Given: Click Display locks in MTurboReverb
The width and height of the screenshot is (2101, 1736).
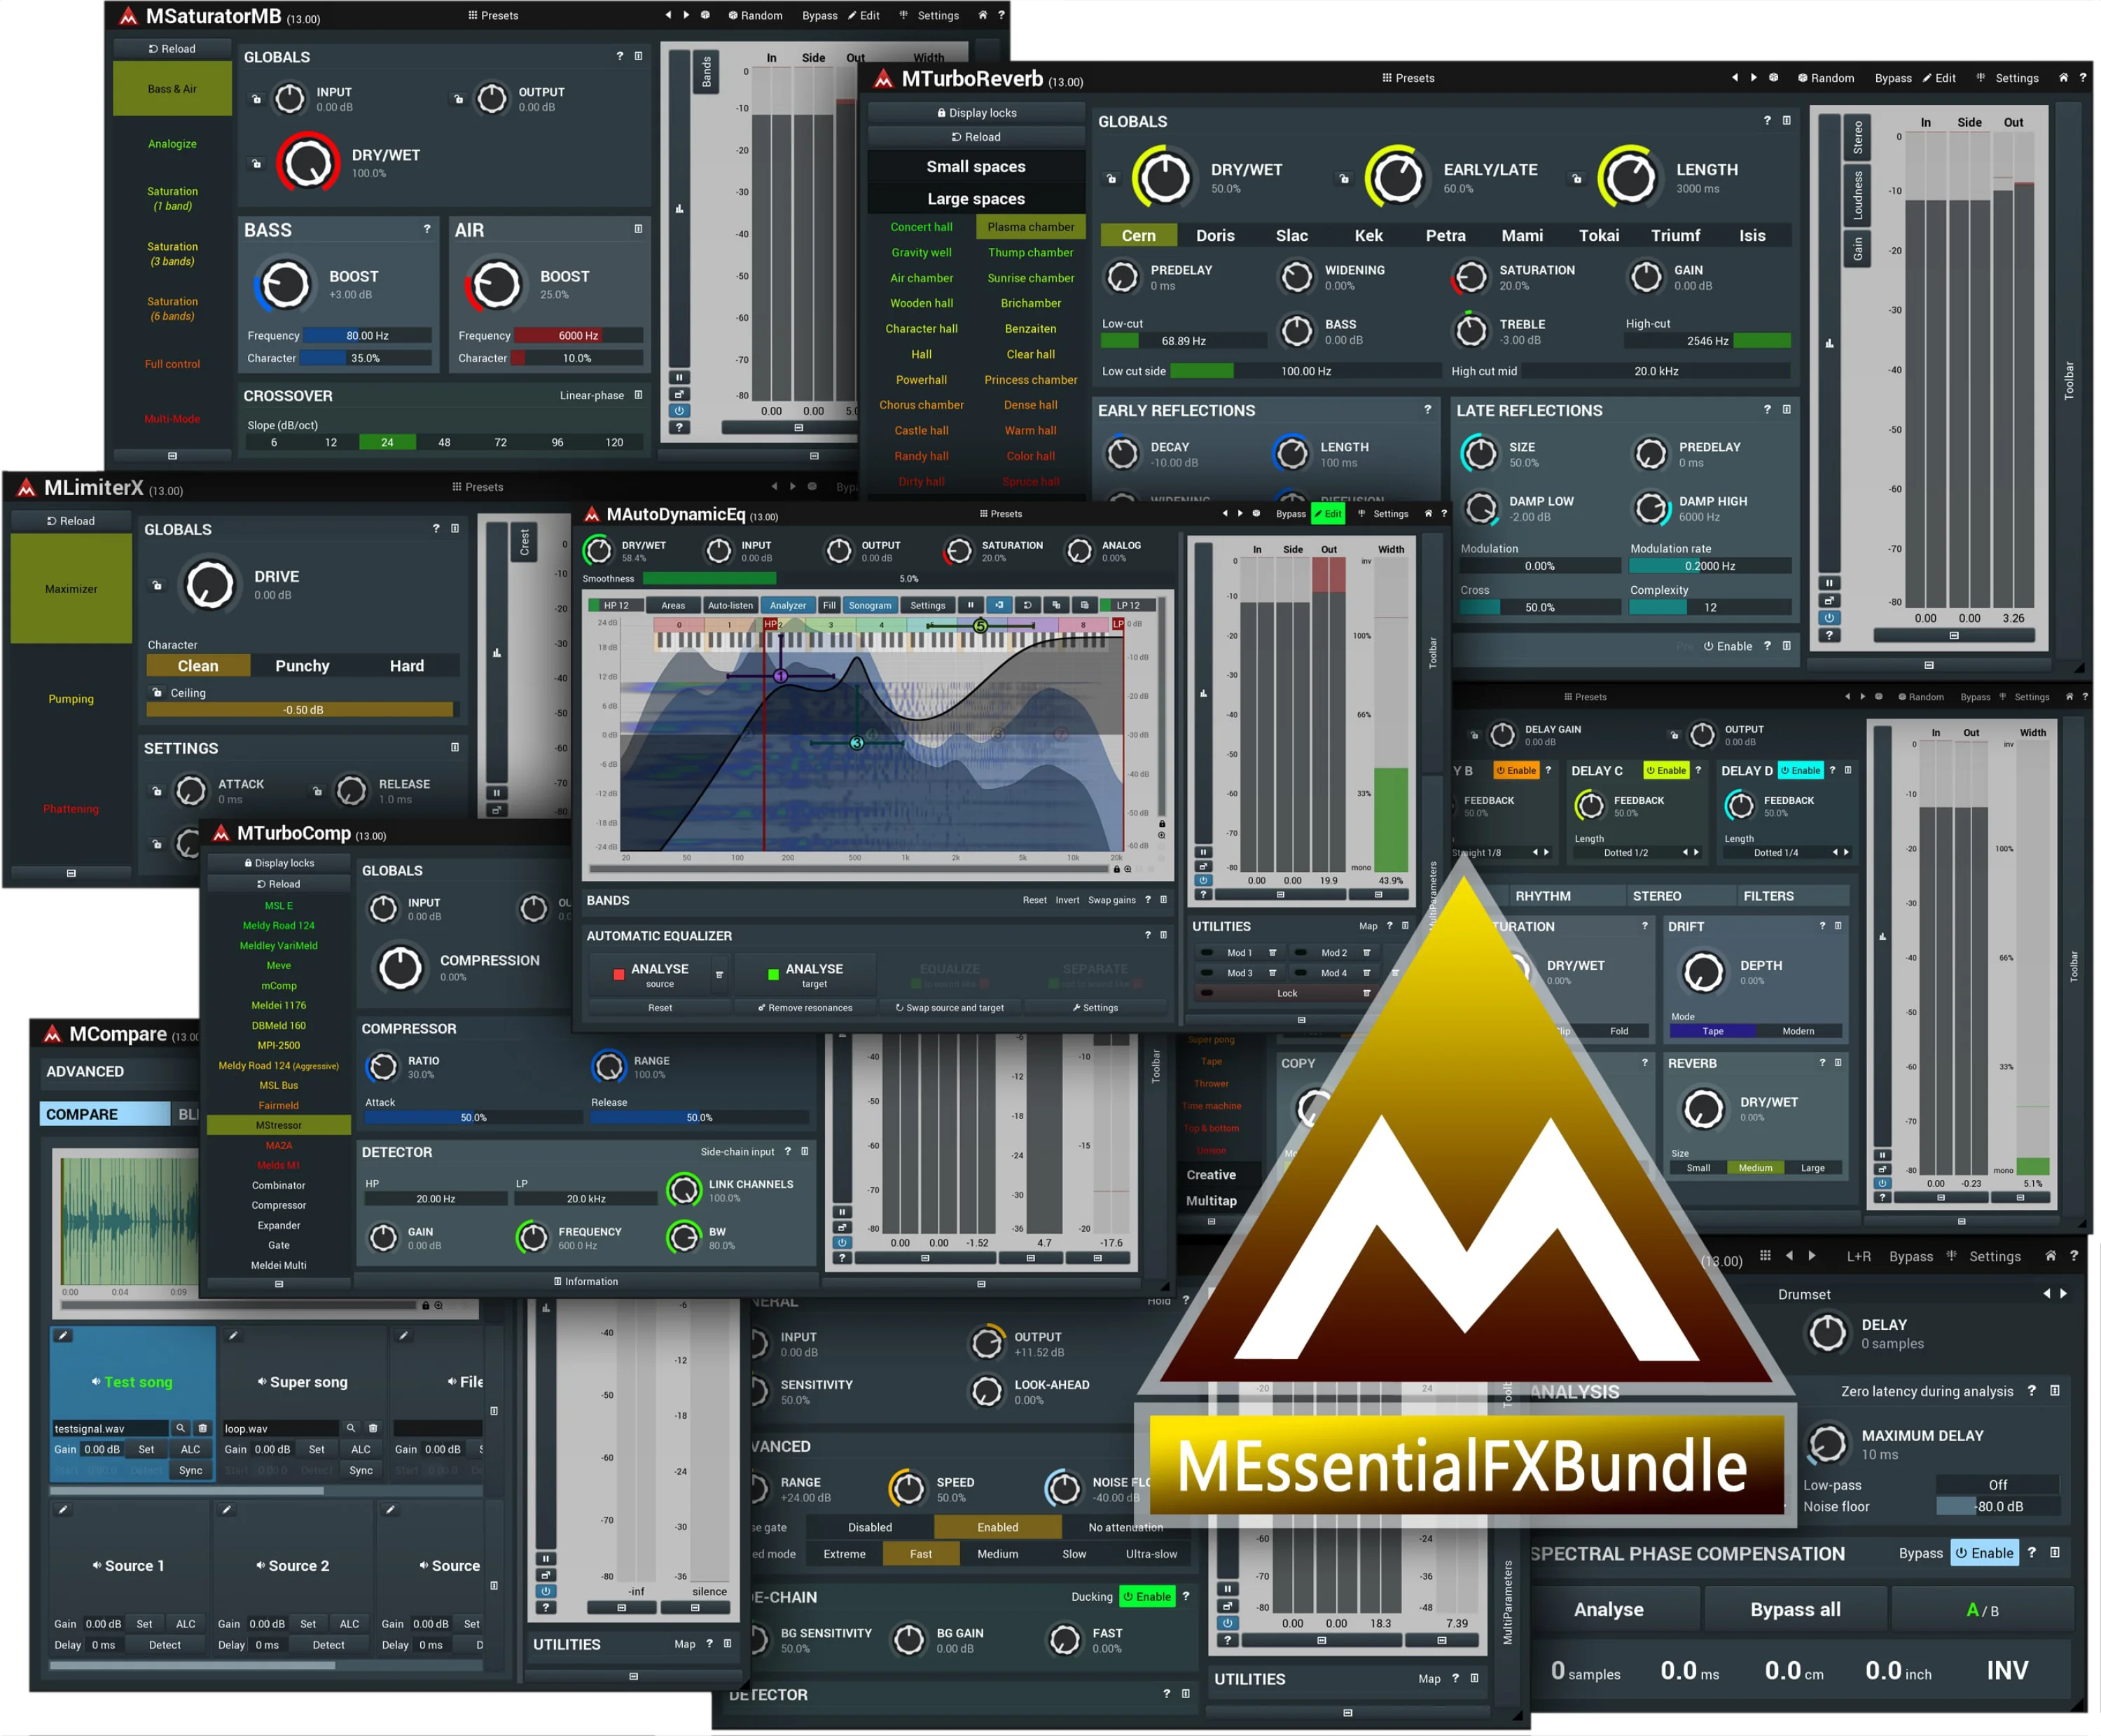Looking at the screenshot, I should pyautogui.click(x=976, y=113).
